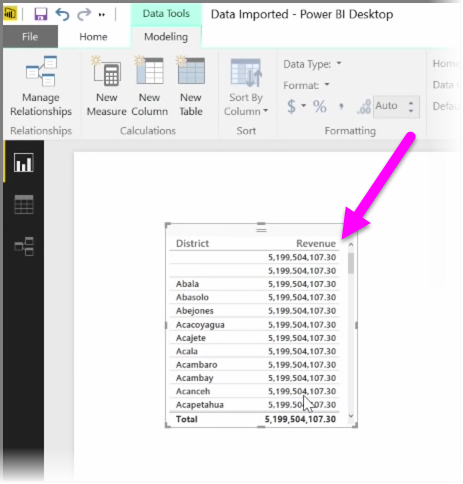
Task: Undo the last action
Action: point(62,14)
